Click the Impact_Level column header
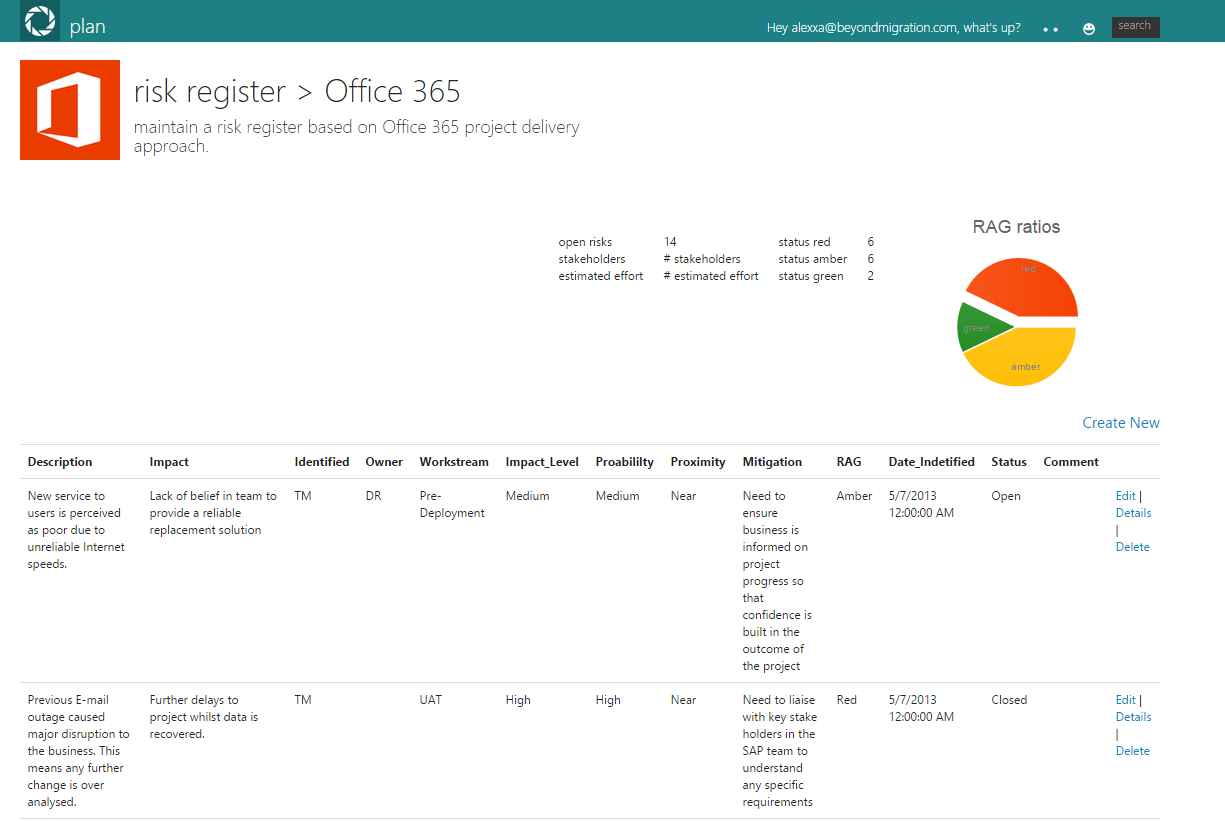Screen dimensions: 1225x821 pyautogui.click(x=542, y=462)
